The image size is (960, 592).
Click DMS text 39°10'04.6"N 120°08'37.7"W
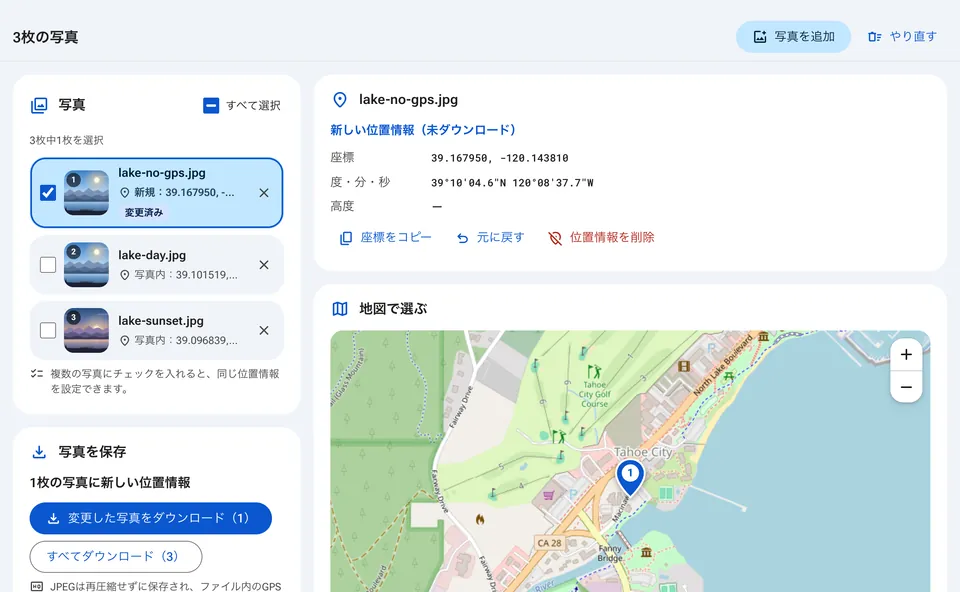coord(512,182)
